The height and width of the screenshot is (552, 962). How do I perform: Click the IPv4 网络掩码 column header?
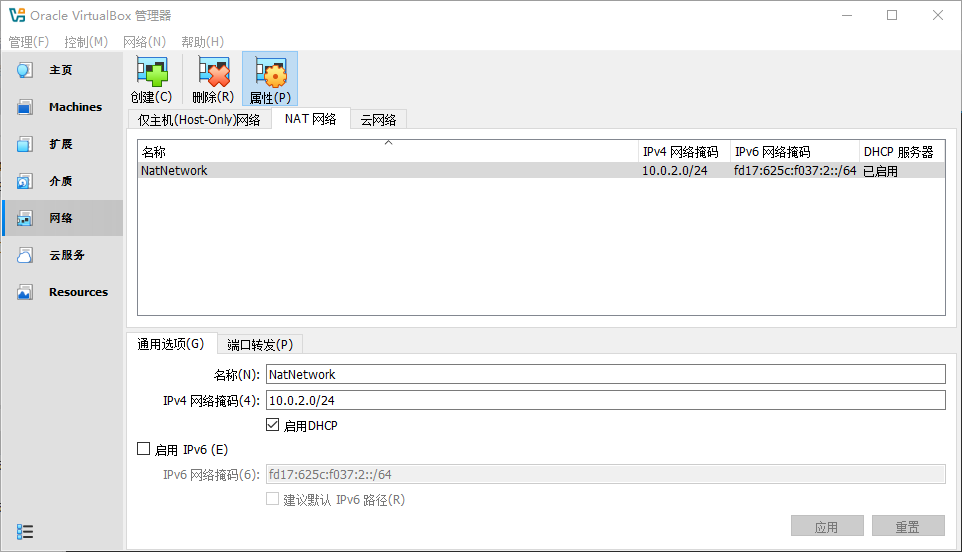[684, 151]
